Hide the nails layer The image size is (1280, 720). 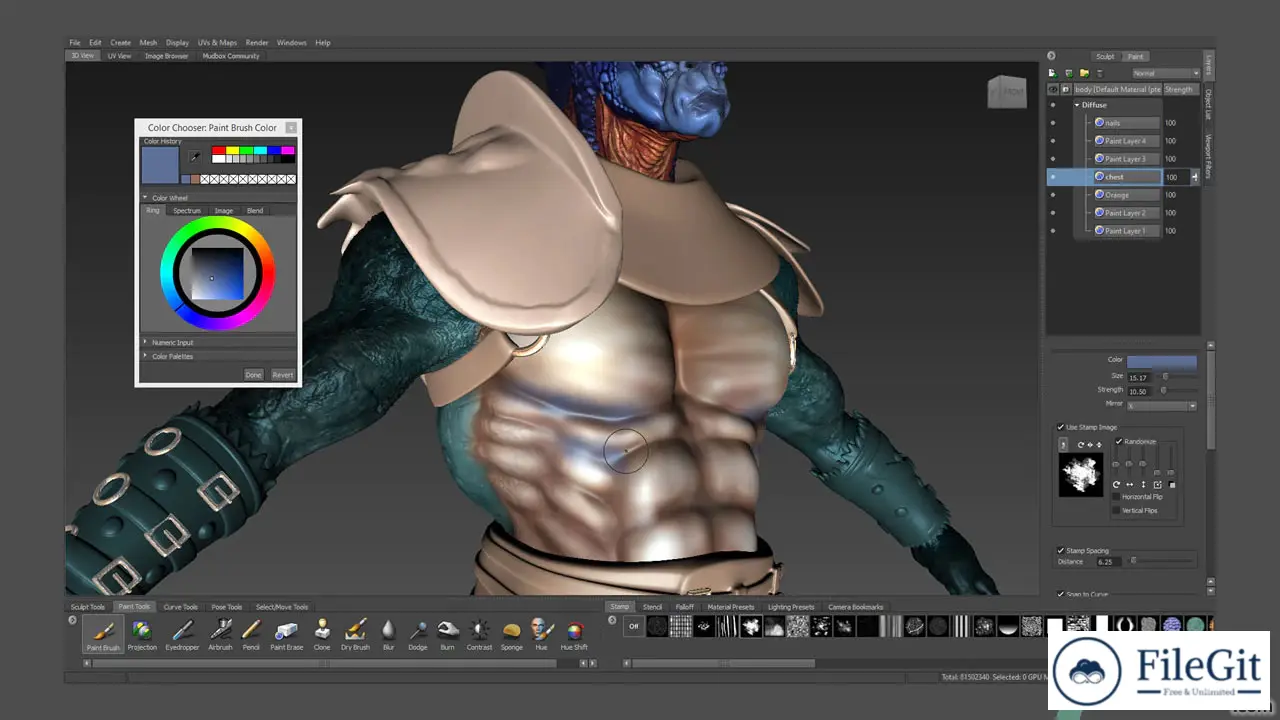[x=1052, y=123]
